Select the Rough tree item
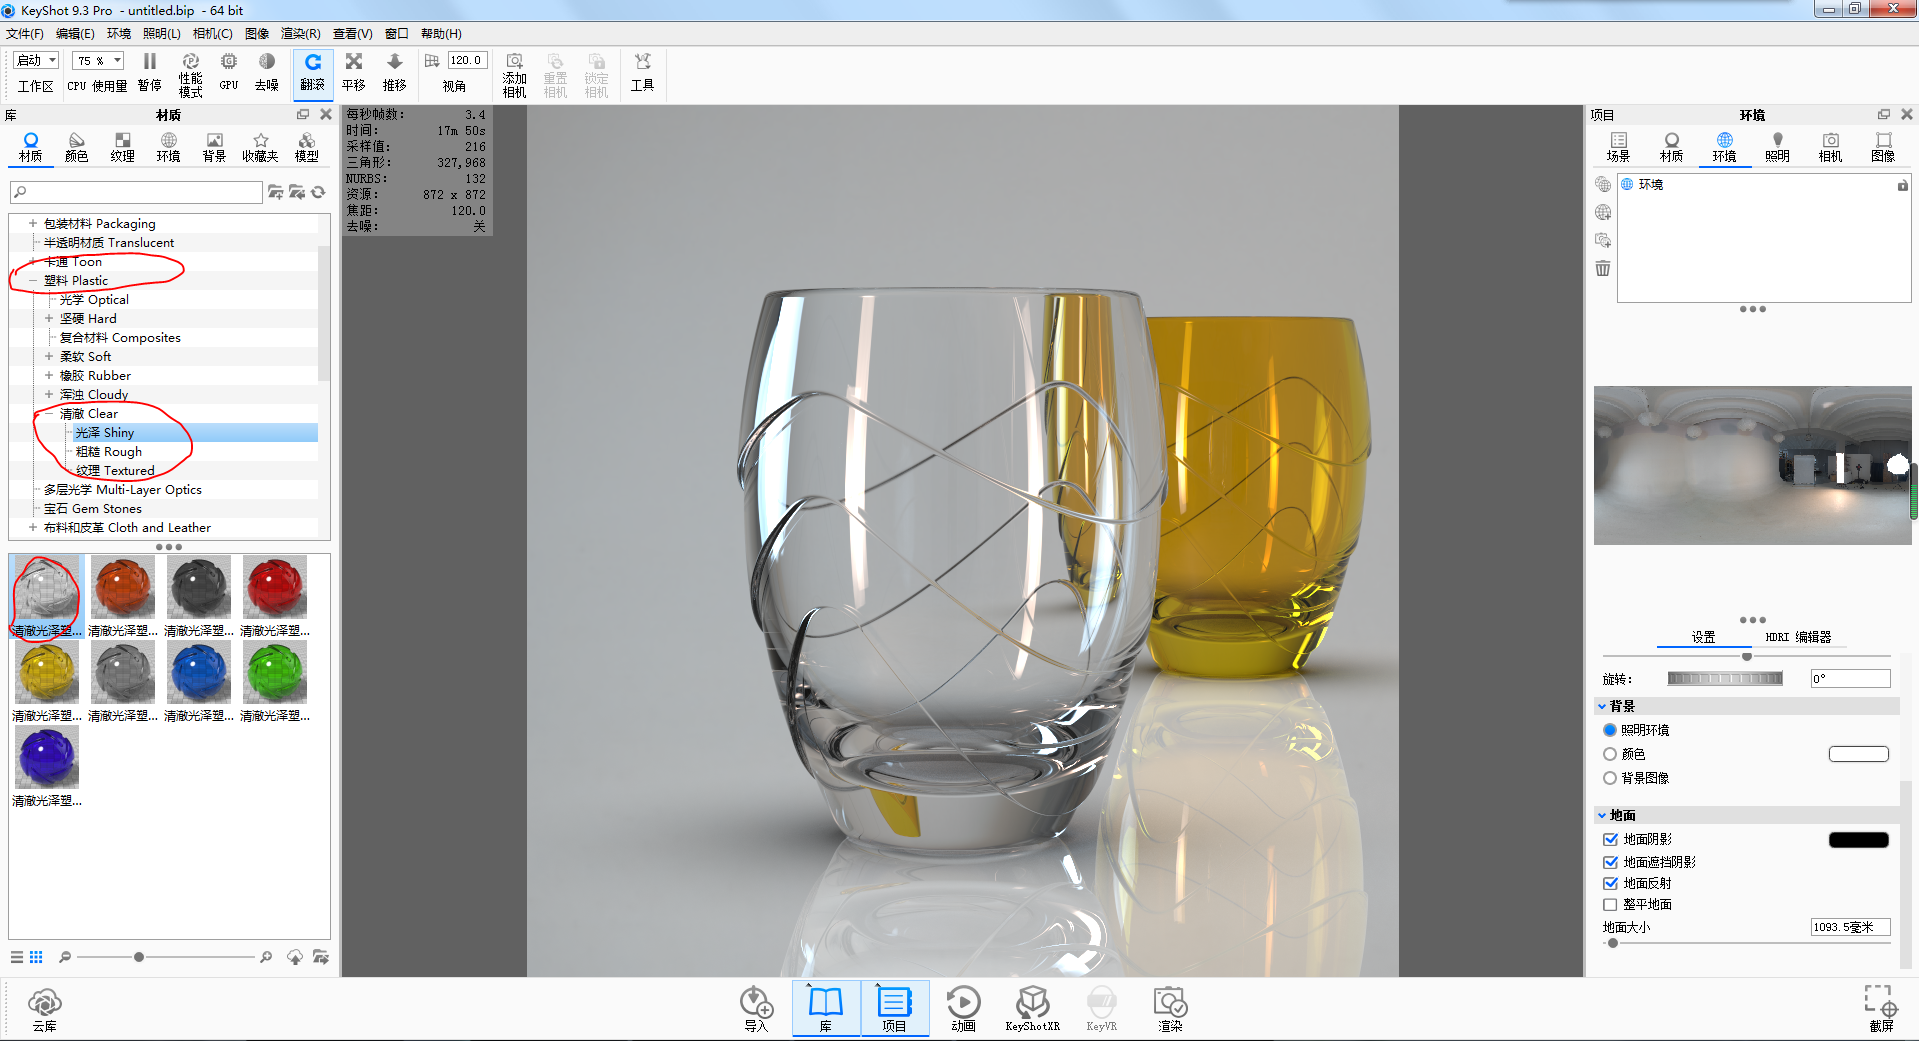Viewport: 1919px width, 1041px height. tap(109, 452)
